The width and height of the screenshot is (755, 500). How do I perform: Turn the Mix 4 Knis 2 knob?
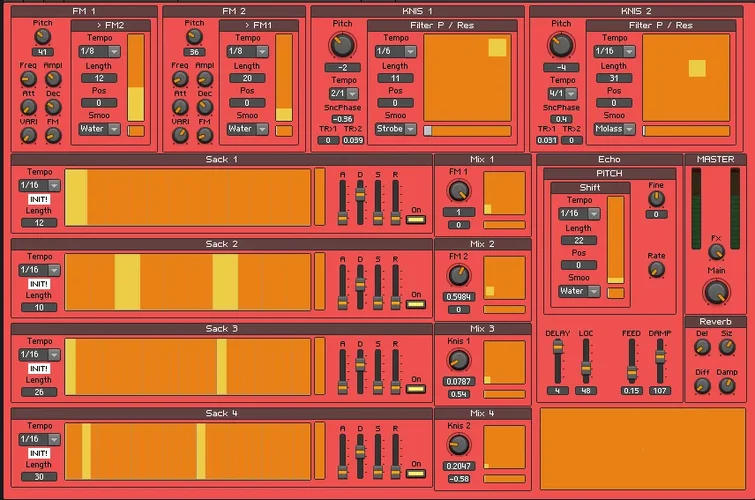pyautogui.click(x=458, y=445)
